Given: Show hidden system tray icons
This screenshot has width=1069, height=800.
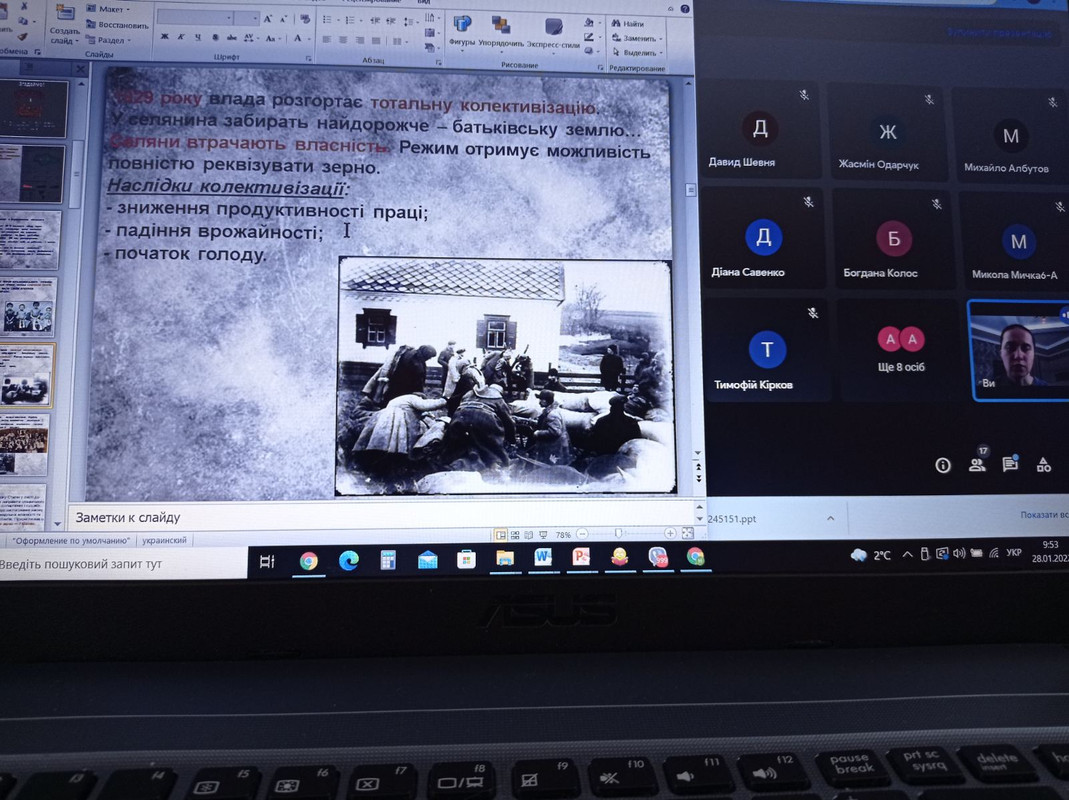Looking at the screenshot, I should 907,554.
